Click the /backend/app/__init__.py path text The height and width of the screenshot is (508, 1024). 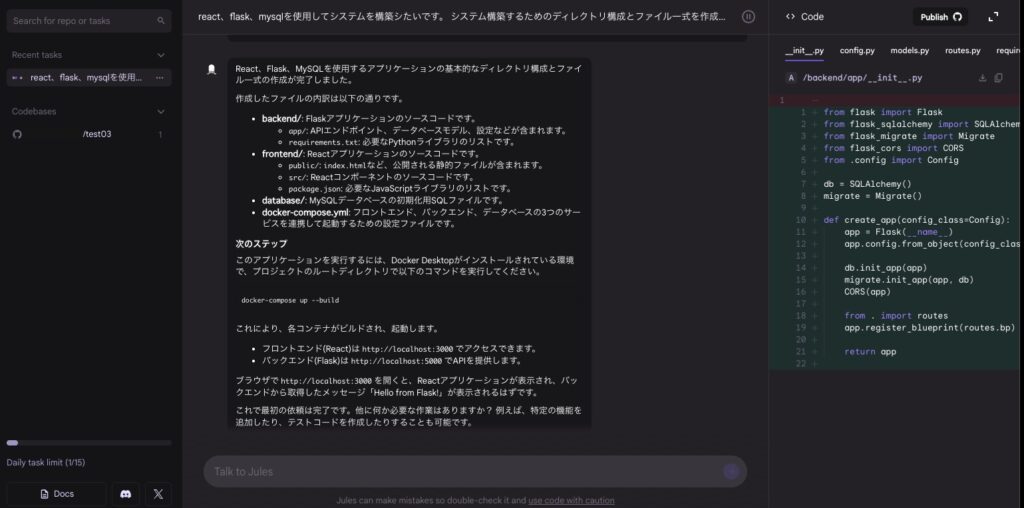pos(862,78)
